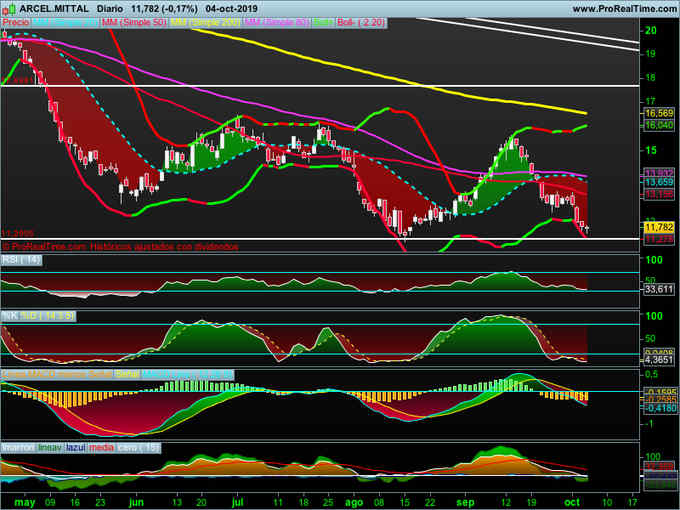This screenshot has width=680, height=510.
Task: Click the 15 level on price axis
Action: pyautogui.click(x=651, y=150)
